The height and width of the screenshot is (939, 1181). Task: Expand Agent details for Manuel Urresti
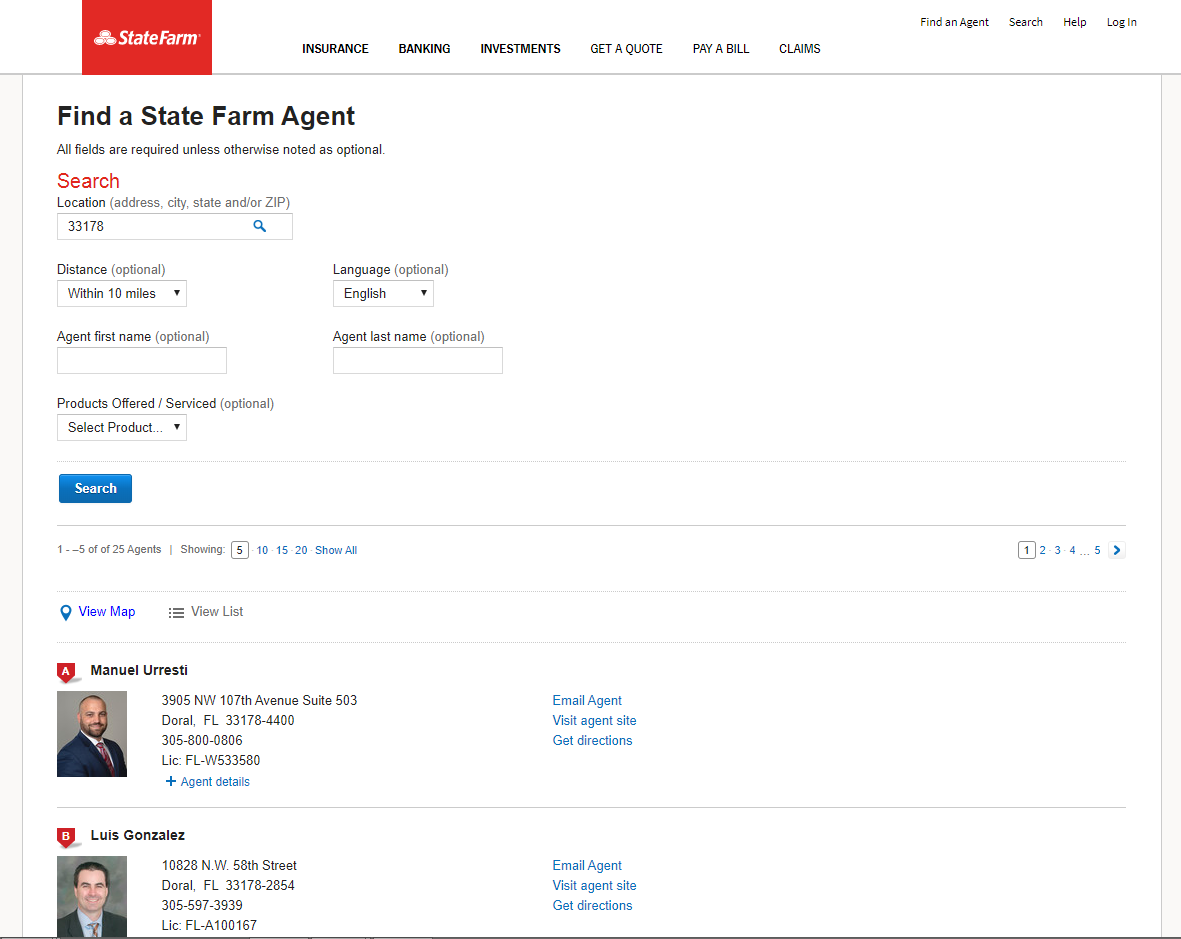(215, 782)
